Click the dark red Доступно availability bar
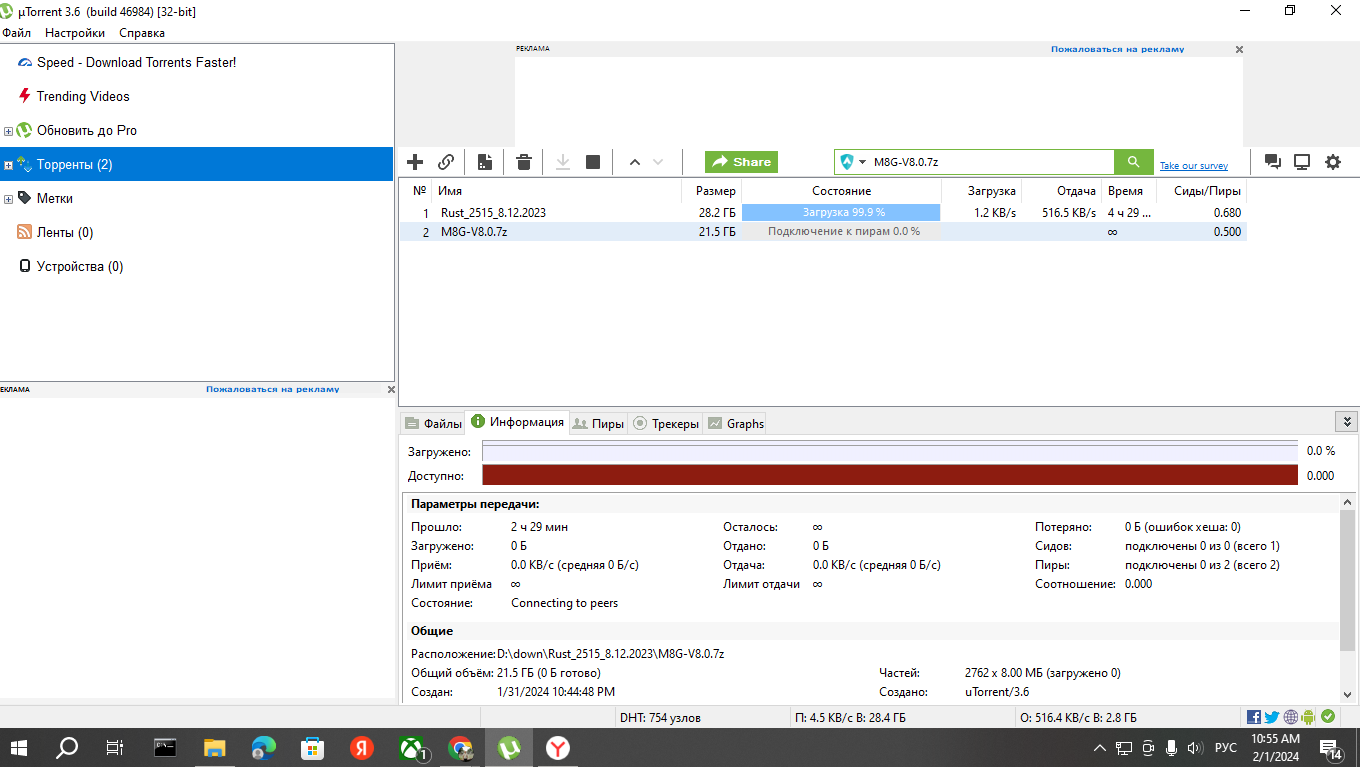Viewport: 1360px width, 767px height. coord(890,476)
